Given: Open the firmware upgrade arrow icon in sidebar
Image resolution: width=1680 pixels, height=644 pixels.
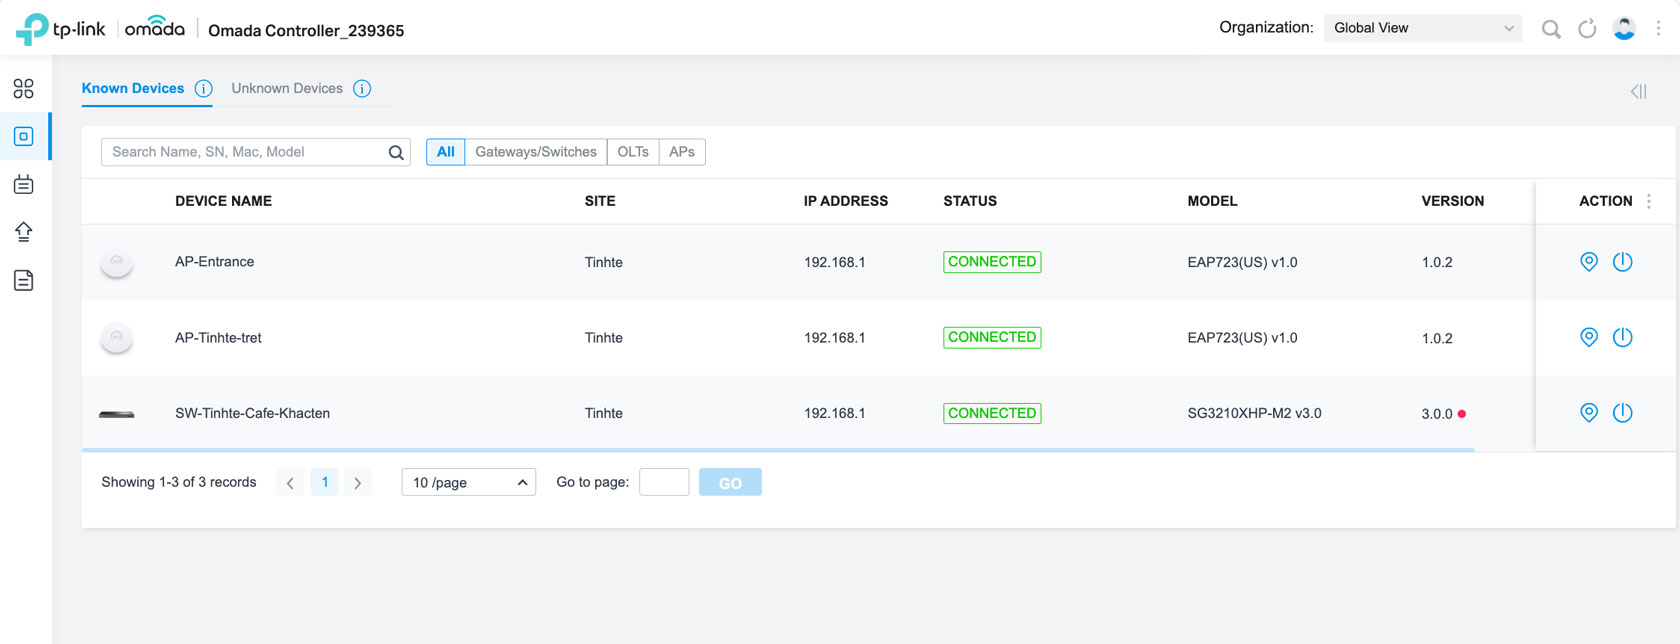Looking at the screenshot, I should [x=24, y=232].
